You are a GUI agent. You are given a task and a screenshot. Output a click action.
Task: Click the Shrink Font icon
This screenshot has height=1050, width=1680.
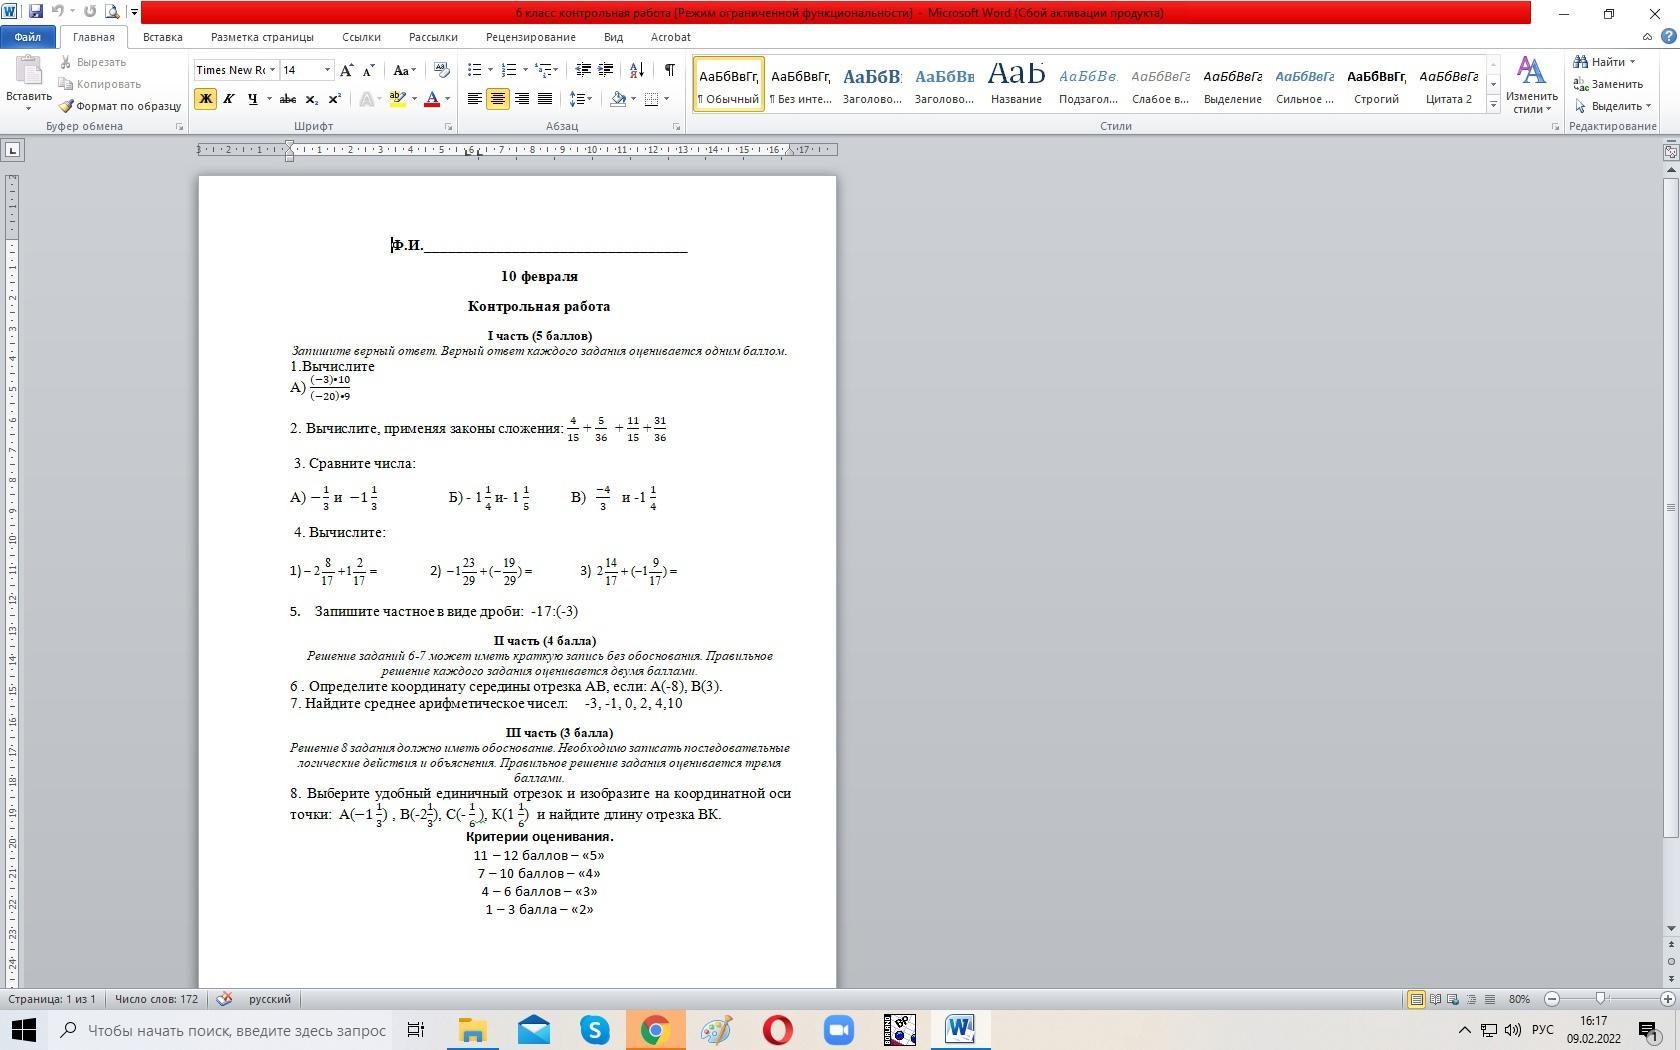(368, 70)
